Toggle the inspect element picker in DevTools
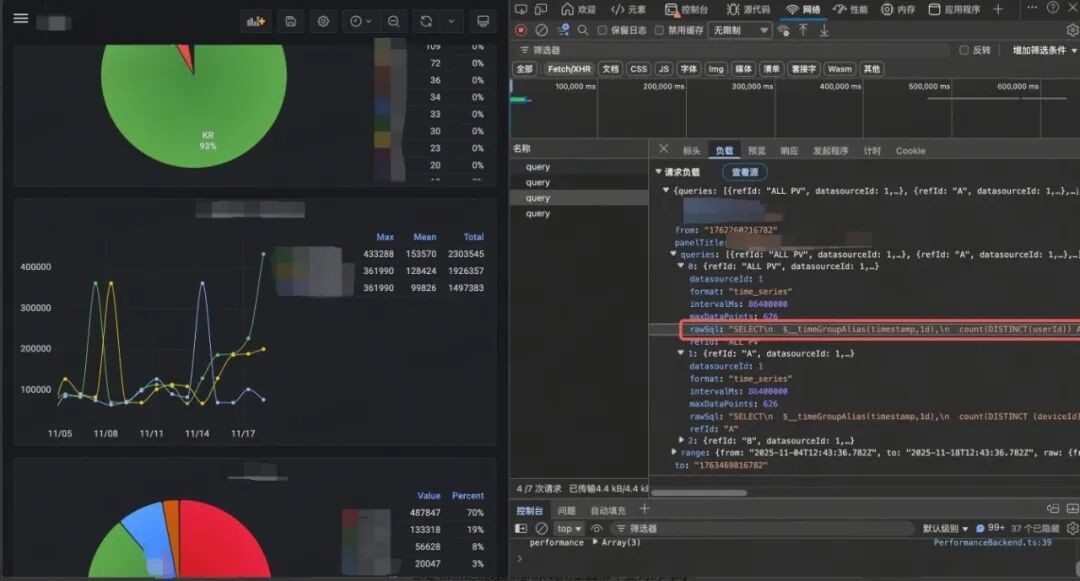The height and width of the screenshot is (581, 1080). (521, 9)
